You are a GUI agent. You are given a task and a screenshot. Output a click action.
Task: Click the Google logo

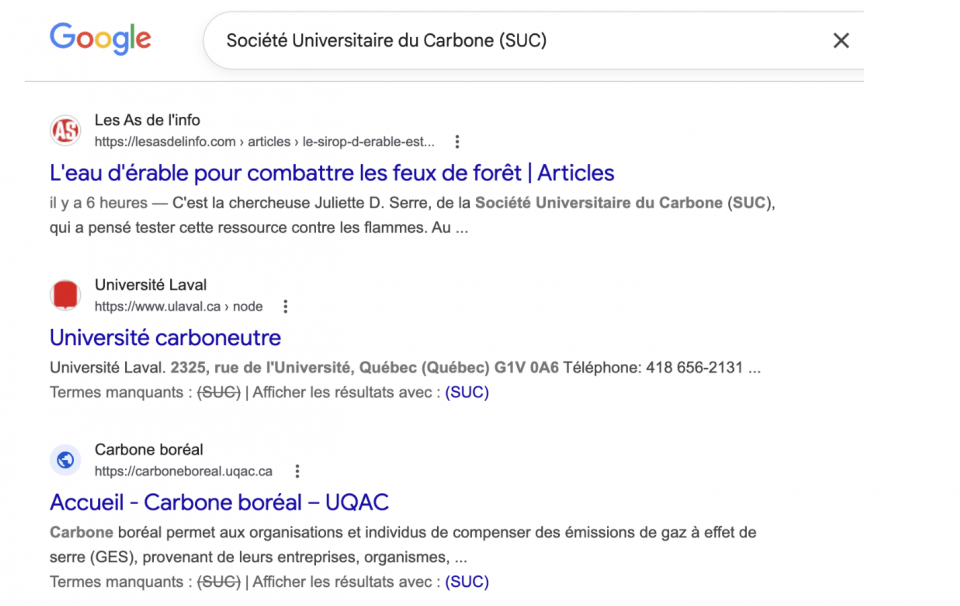point(100,39)
